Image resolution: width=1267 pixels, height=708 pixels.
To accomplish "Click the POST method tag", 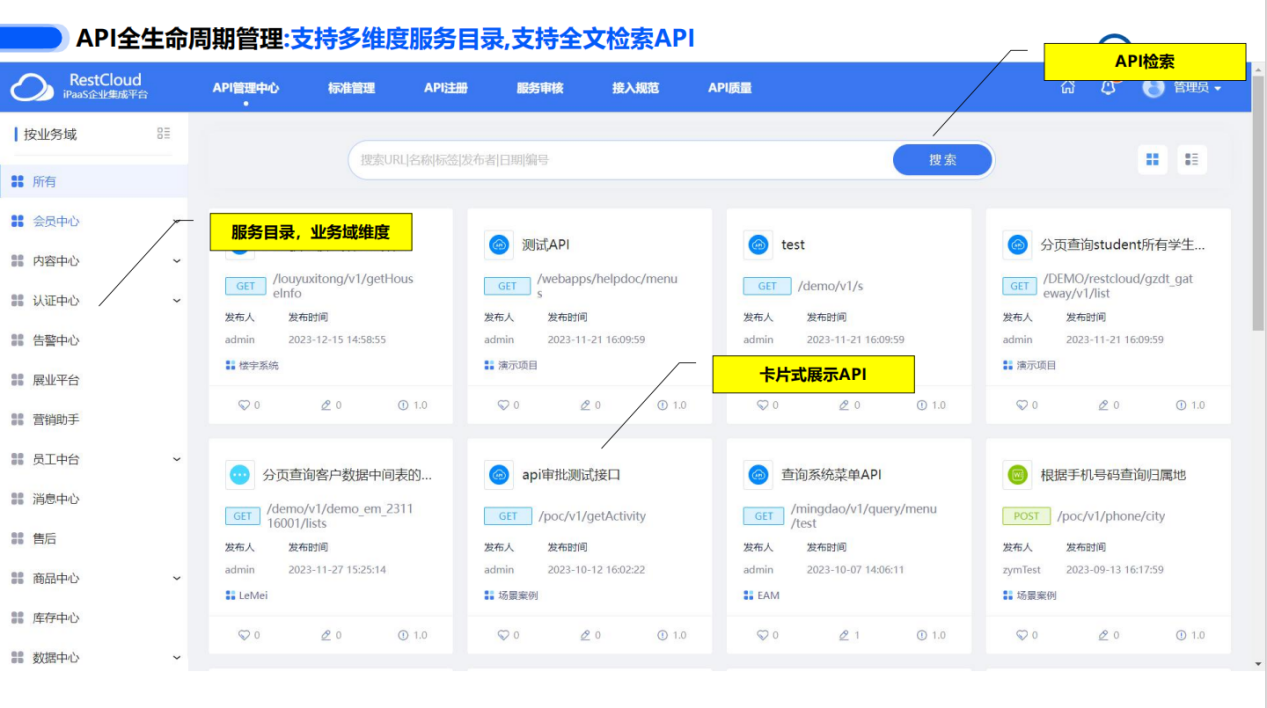I will coord(1027,517).
